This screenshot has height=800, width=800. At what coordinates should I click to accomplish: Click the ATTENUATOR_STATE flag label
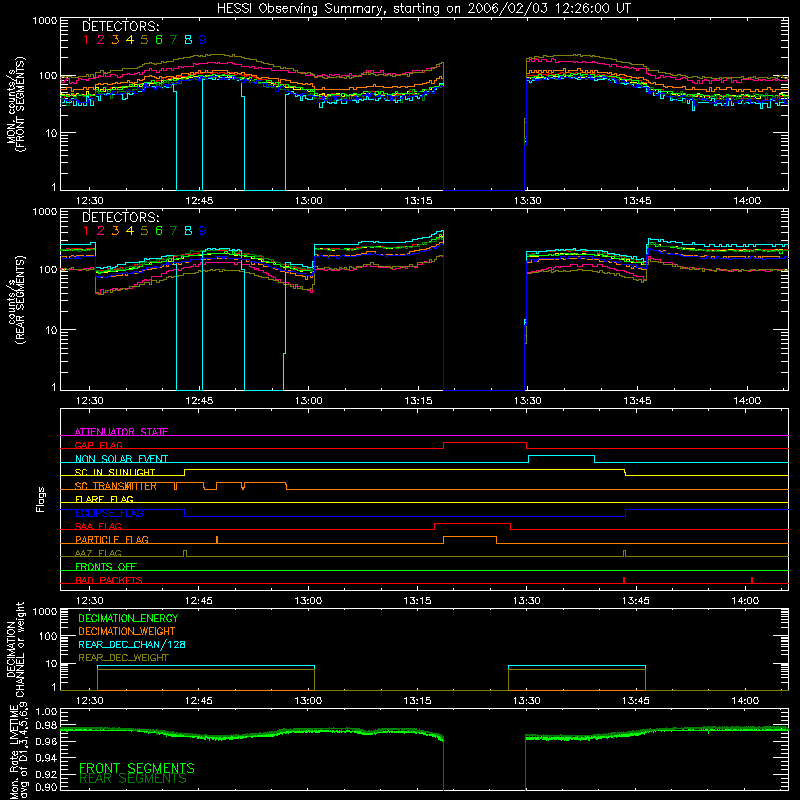(x=121, y=432)
